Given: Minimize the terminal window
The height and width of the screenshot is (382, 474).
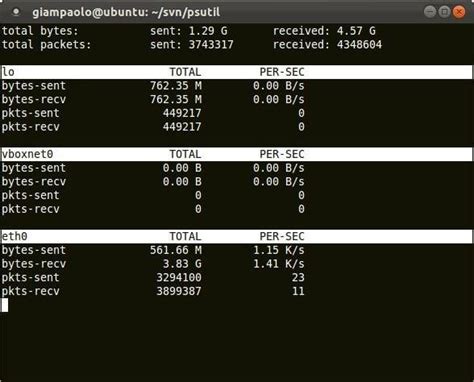Looking at the screenshot, I should pos(430,12).
